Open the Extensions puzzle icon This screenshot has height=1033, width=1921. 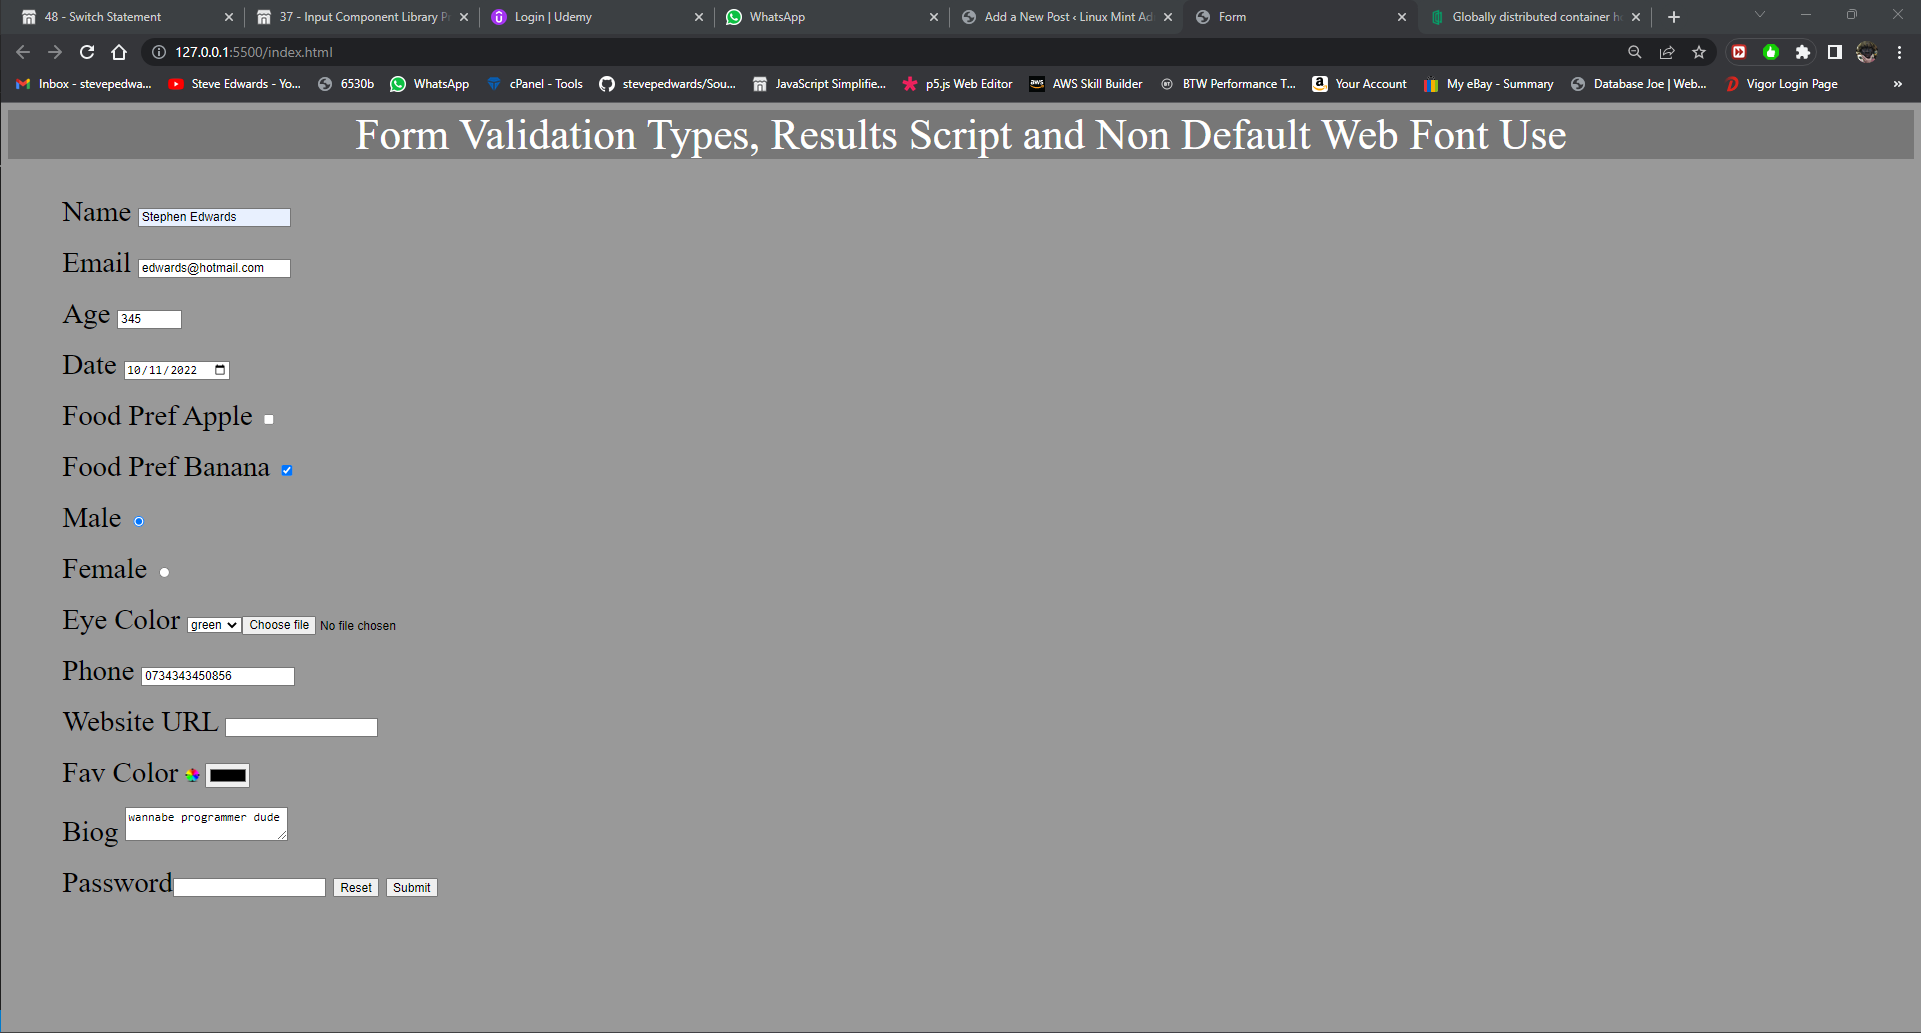pos(1802,52)
